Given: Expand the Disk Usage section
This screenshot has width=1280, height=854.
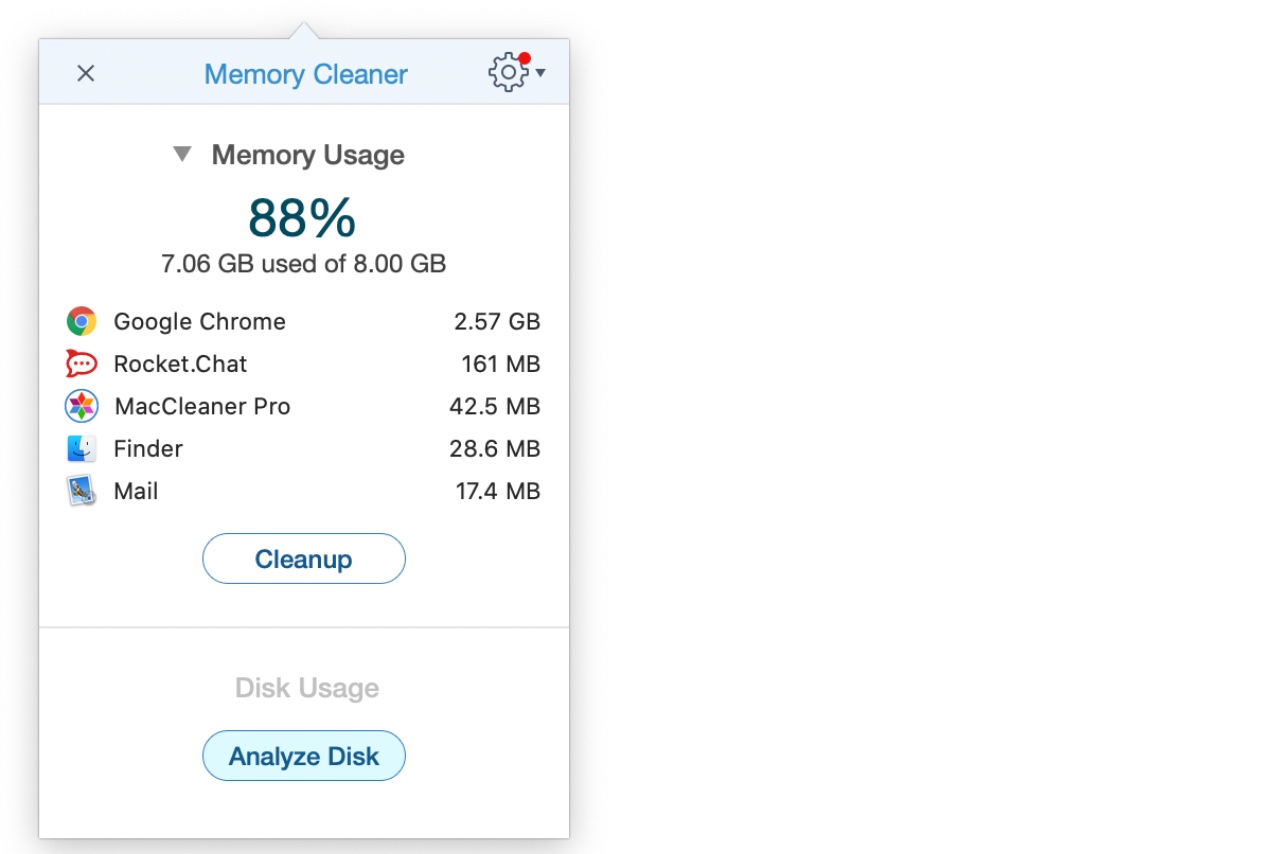Looking at the screenshot, I should tap(307, 688).
